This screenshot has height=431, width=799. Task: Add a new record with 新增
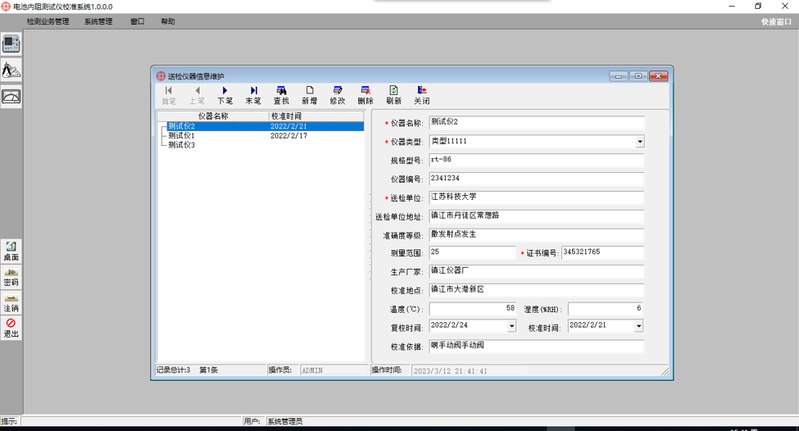(309, 95)
